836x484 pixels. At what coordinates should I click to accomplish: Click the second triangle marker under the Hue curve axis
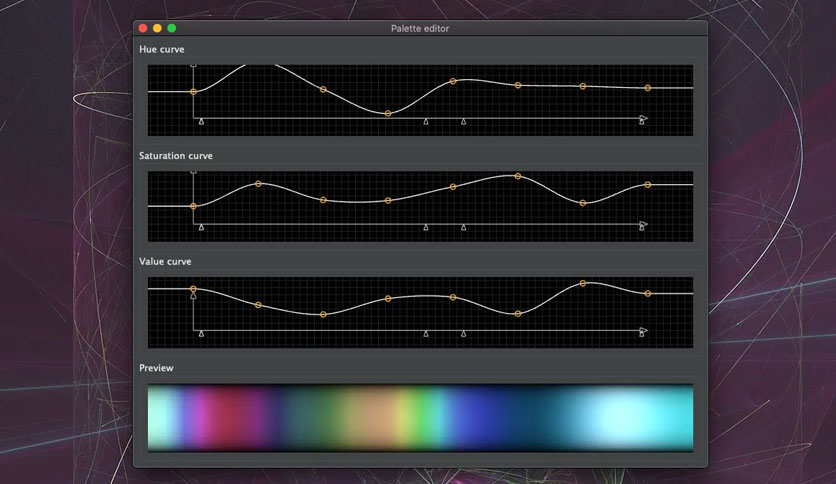click(x=426, y=122)
